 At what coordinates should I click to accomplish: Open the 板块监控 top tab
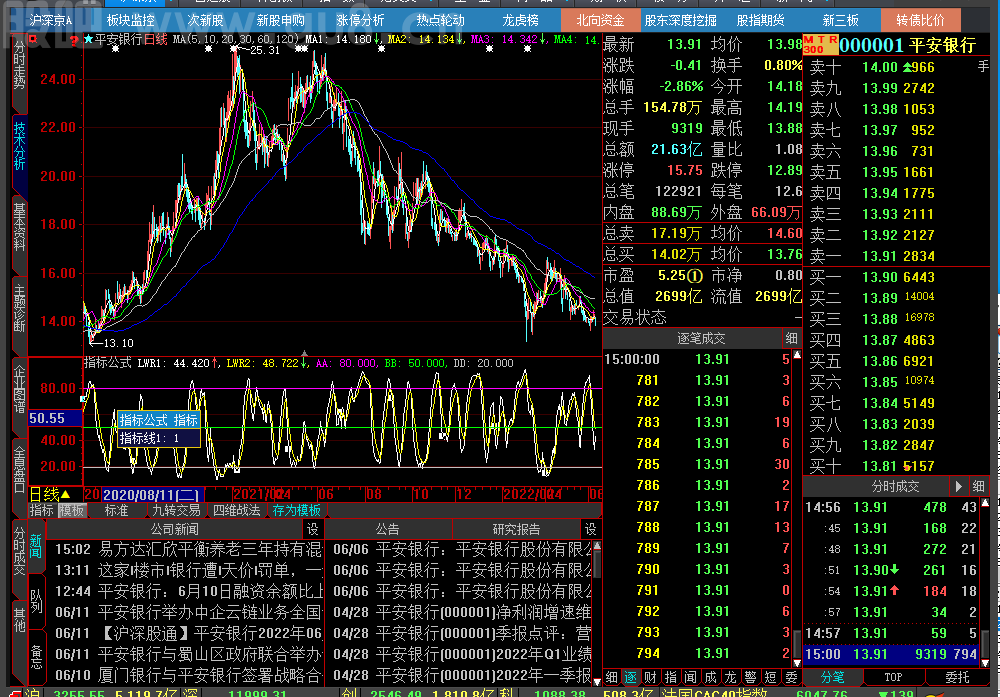tap(131, 20)
